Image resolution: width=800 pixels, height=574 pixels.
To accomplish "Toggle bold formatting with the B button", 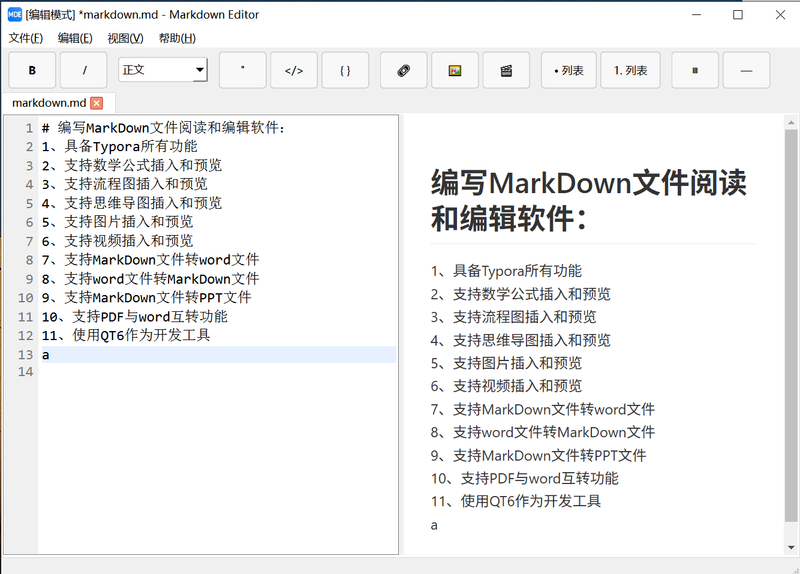I will (33, 70).
